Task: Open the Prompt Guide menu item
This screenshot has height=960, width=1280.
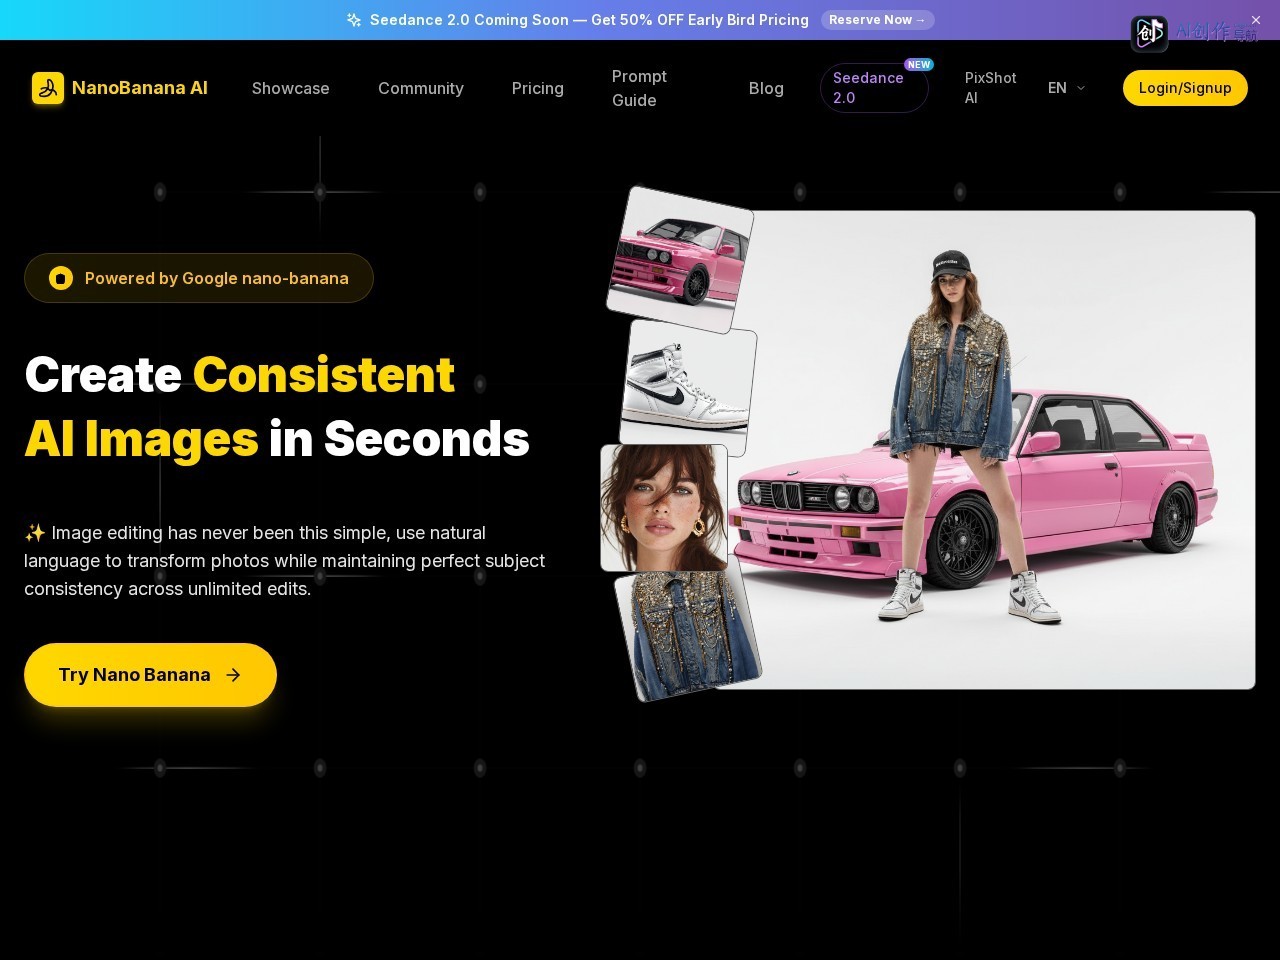Action: tap(640, 88)
